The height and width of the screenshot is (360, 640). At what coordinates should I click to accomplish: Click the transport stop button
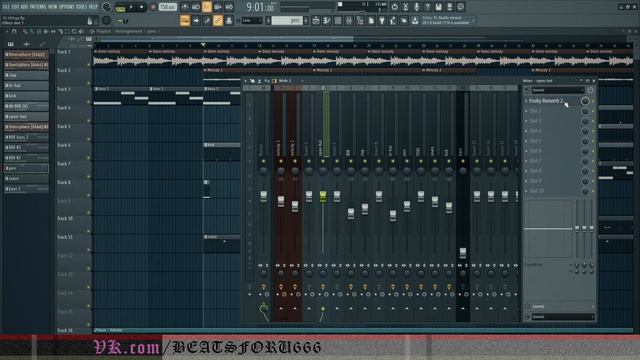click(x=142, y=7)
